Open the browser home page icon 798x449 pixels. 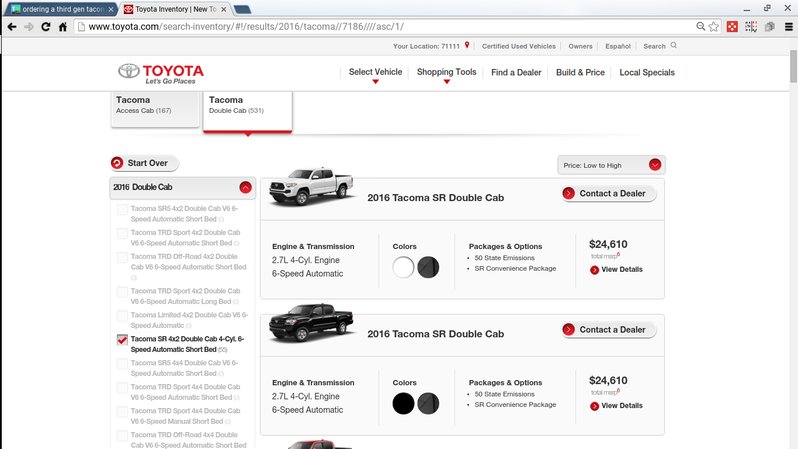click(x=63, y=26)
